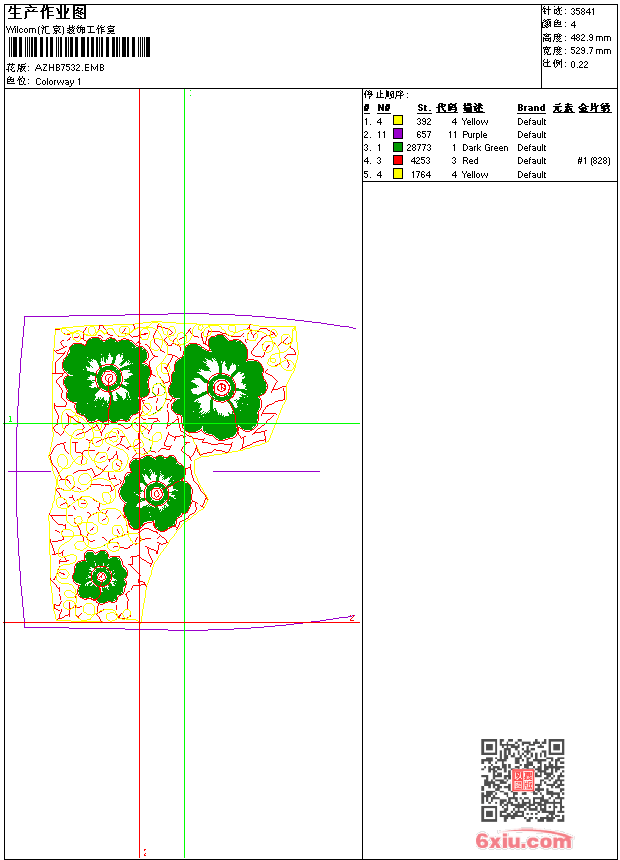Image resolution: width=620 pixels, height=860 pixels.
Task: Click thread code 3 in the Red row
Action: [454, 161]
